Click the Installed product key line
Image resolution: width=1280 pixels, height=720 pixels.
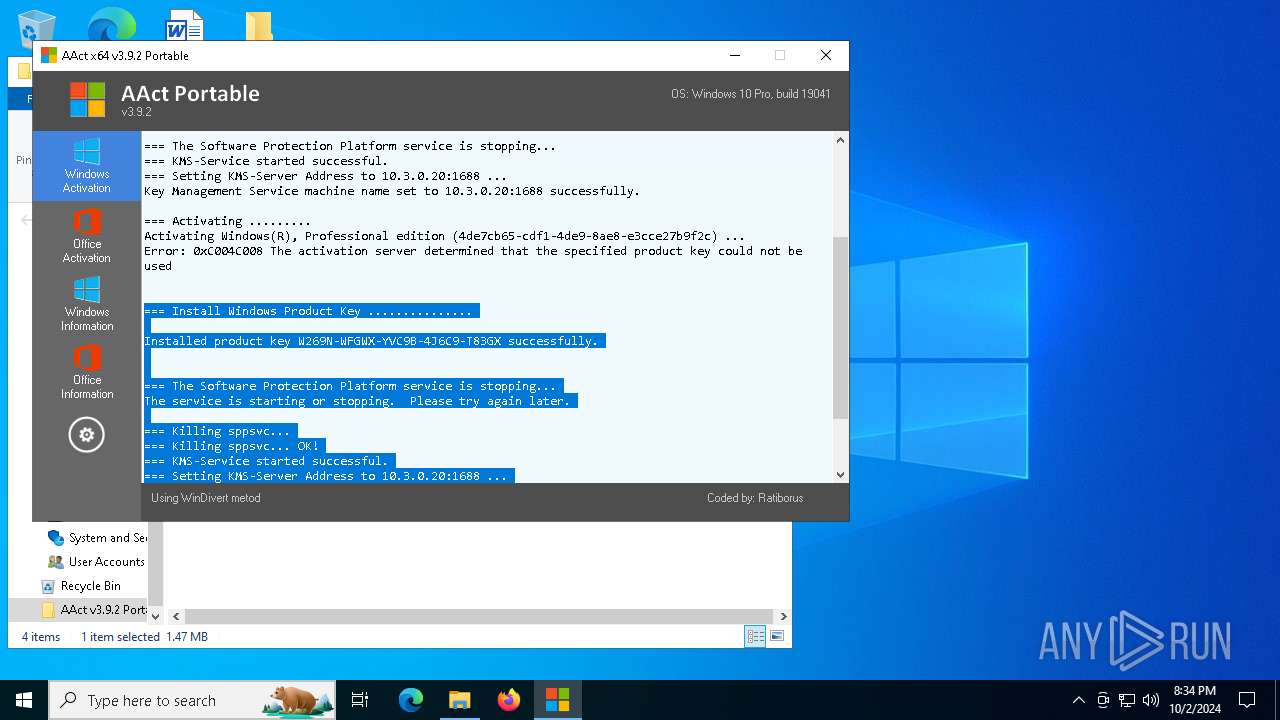click(371, 341)
